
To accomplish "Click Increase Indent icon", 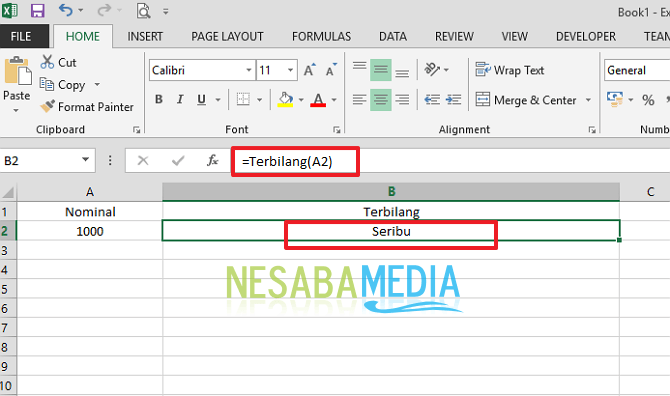I will point(453,100).
